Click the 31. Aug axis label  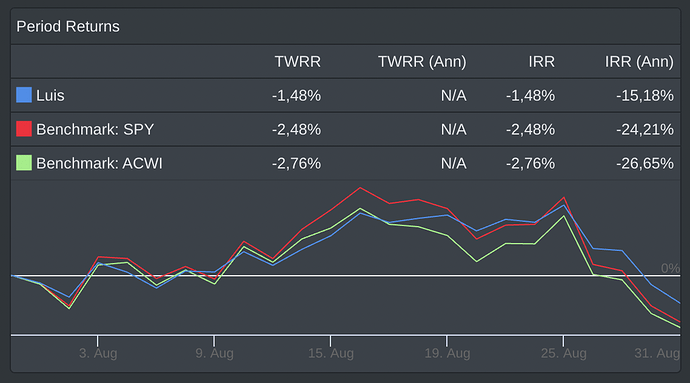point(657,353)
